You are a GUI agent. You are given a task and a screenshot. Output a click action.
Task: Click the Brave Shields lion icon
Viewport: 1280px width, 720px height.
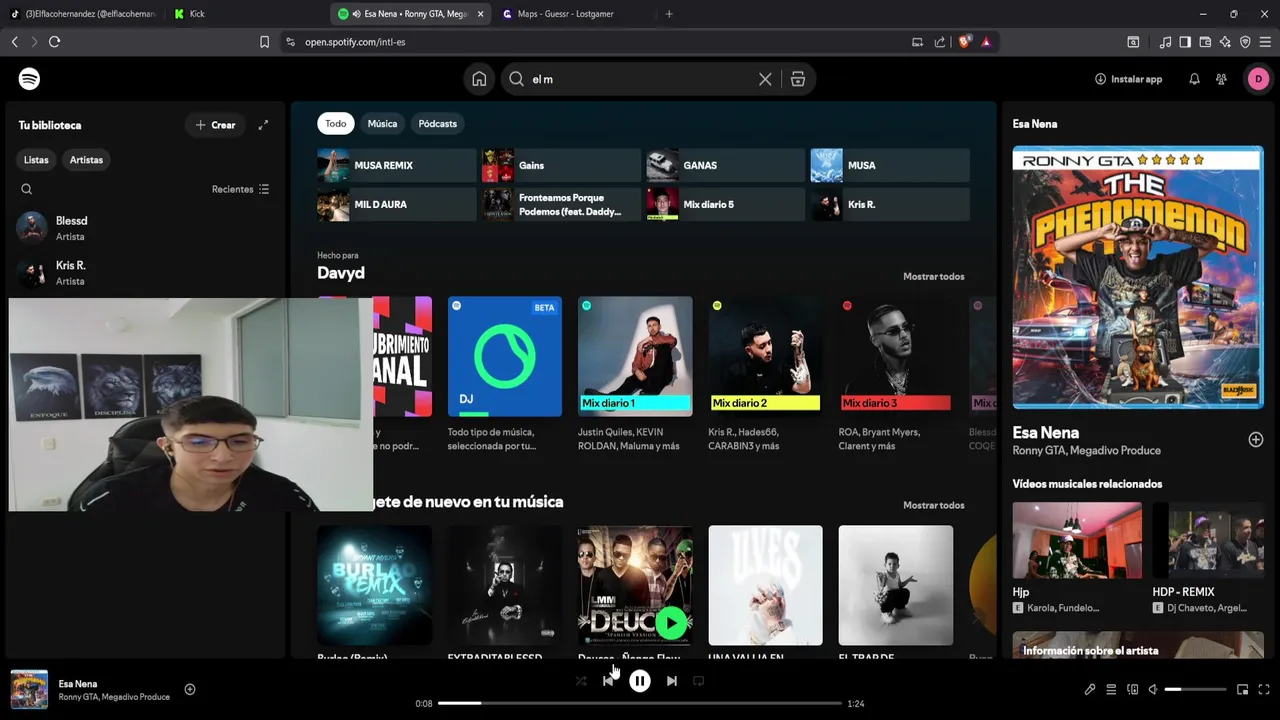pos(965,42)
